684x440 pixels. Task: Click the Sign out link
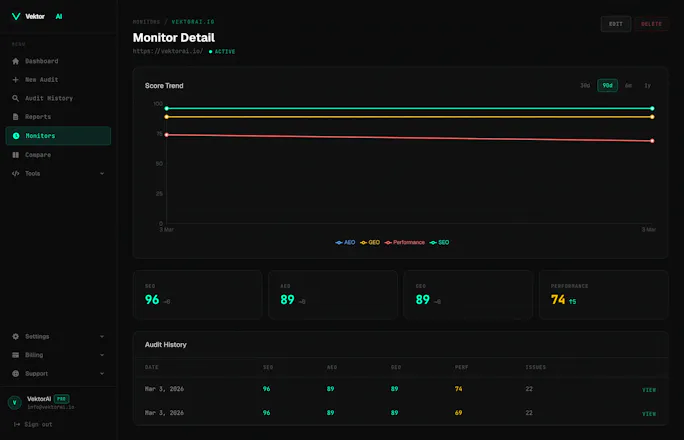(33, 424)
